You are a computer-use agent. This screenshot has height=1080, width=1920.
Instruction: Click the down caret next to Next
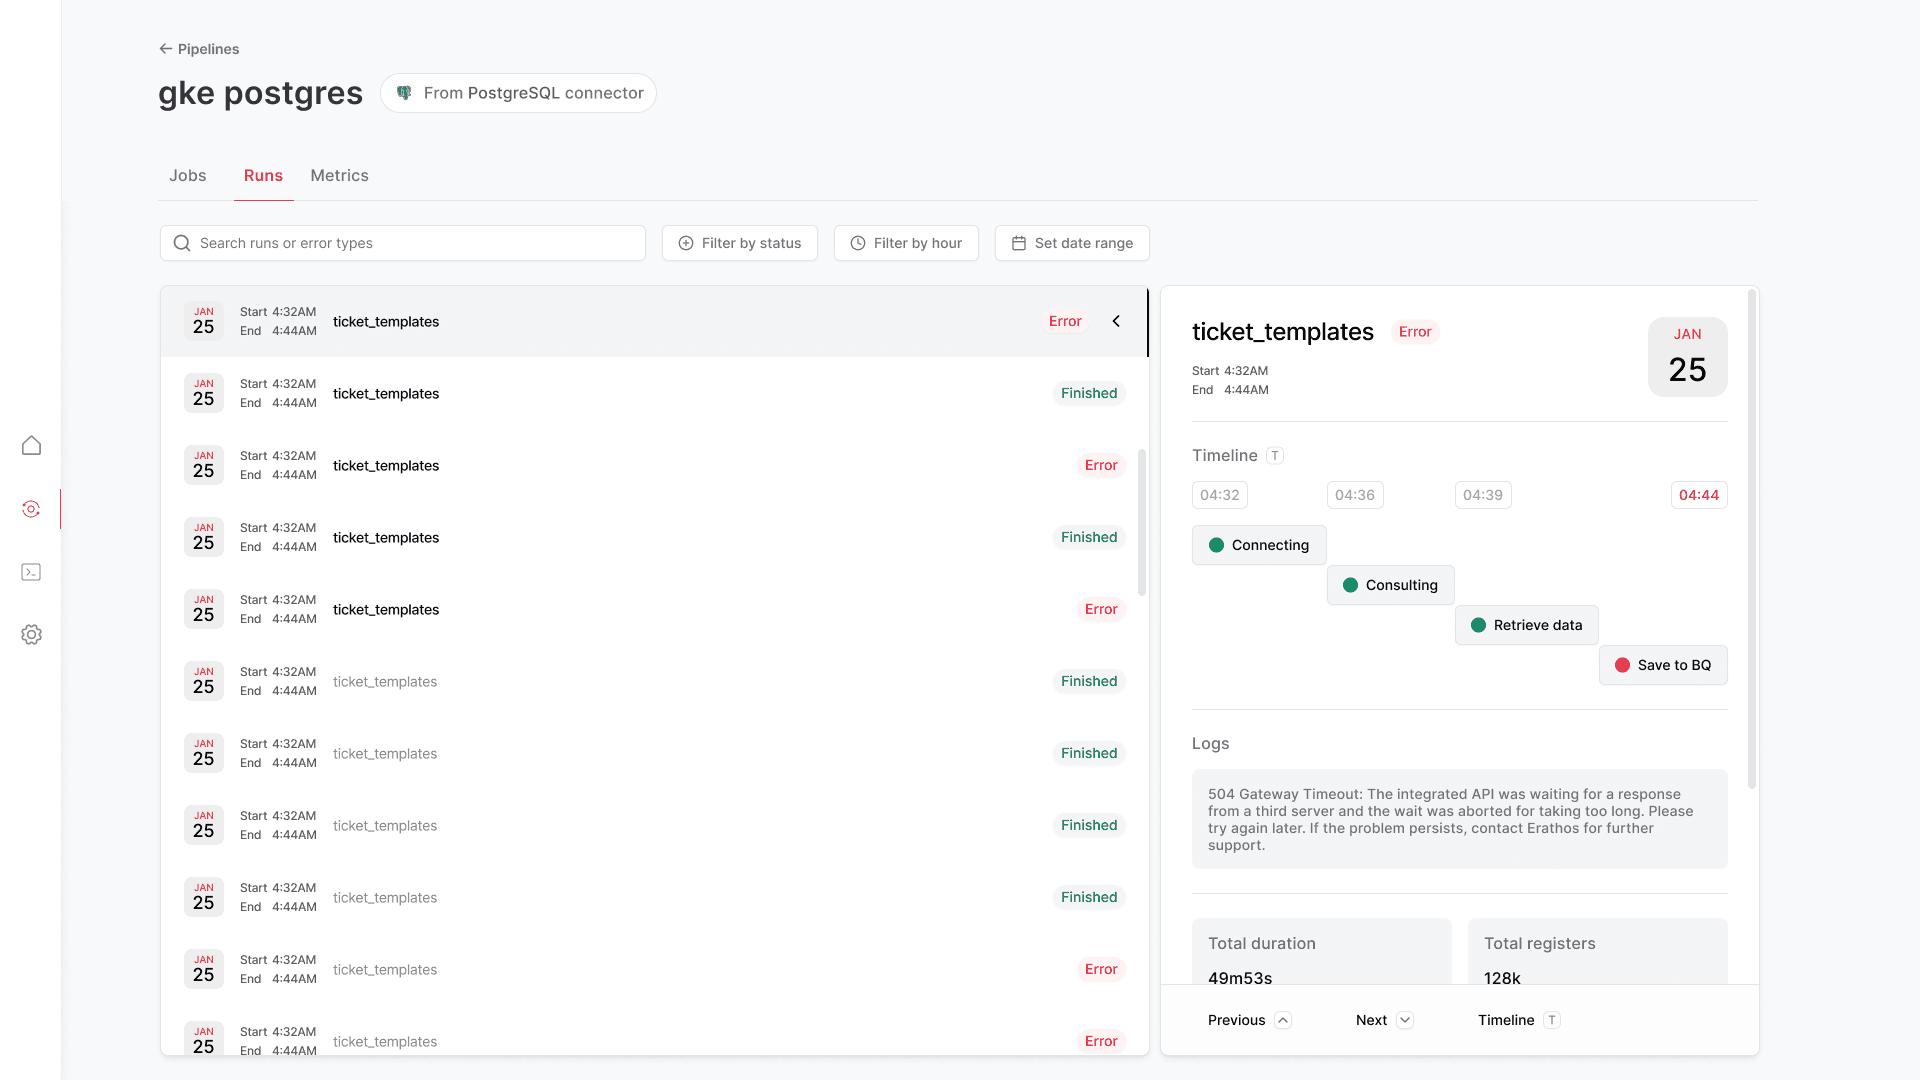[1405, 1020]
